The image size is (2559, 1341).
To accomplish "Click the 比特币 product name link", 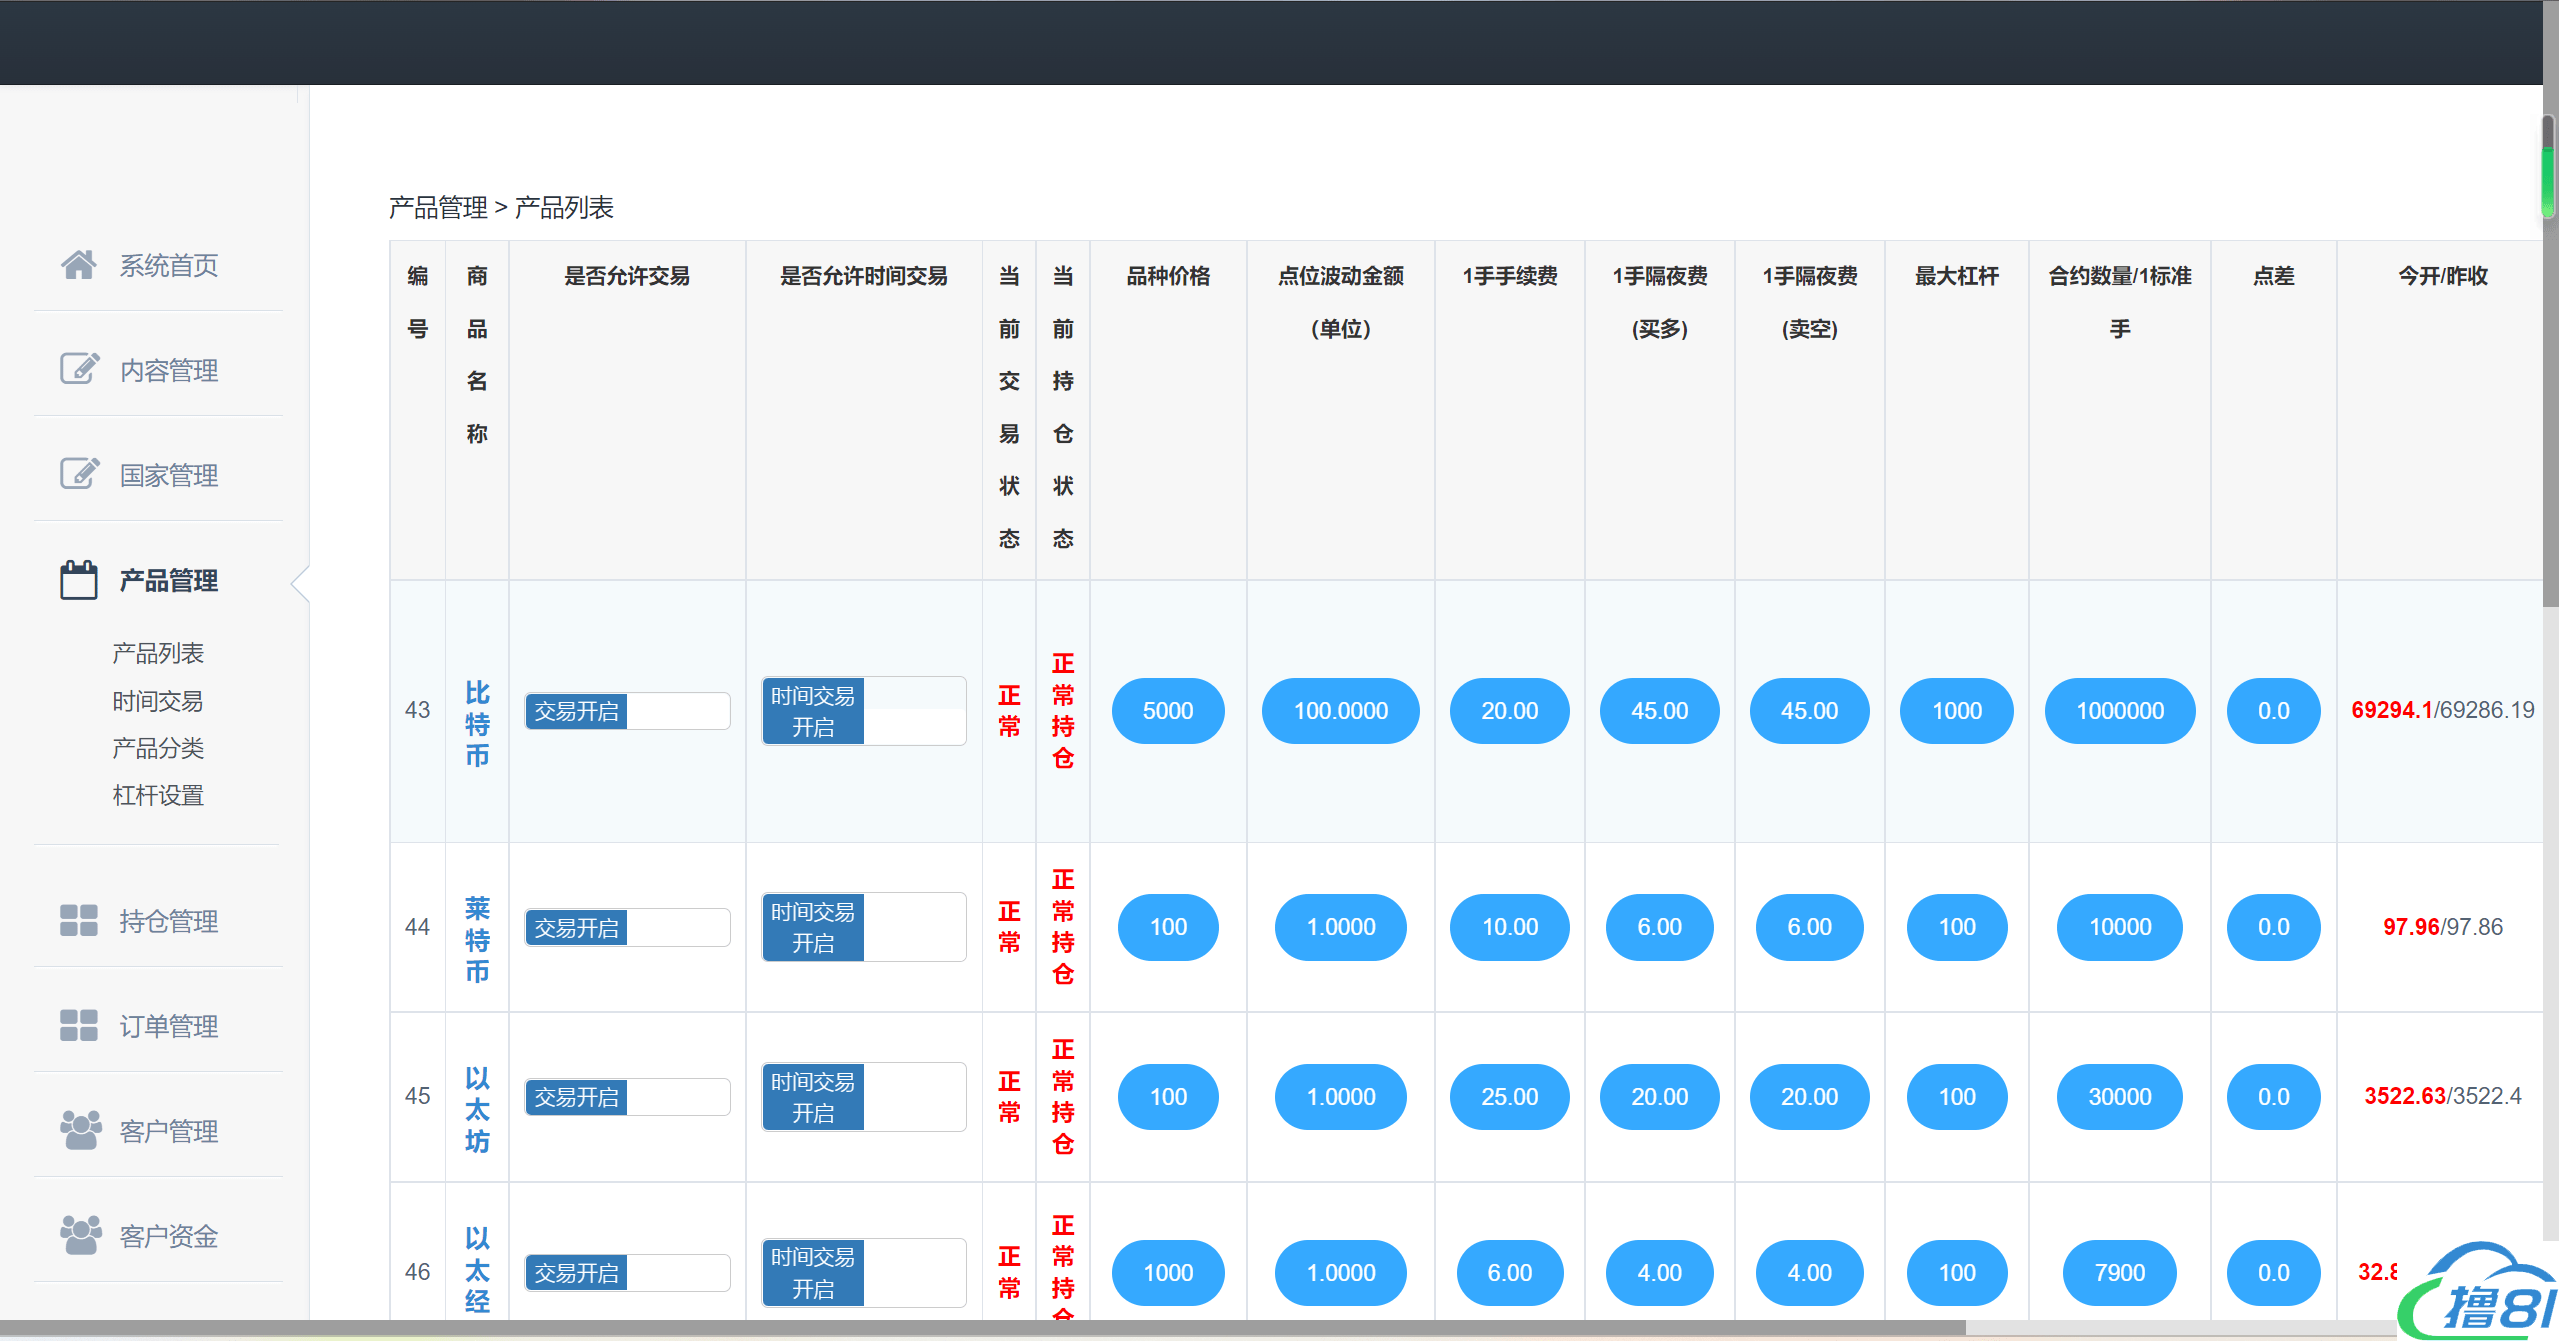I will pos(477,724).
